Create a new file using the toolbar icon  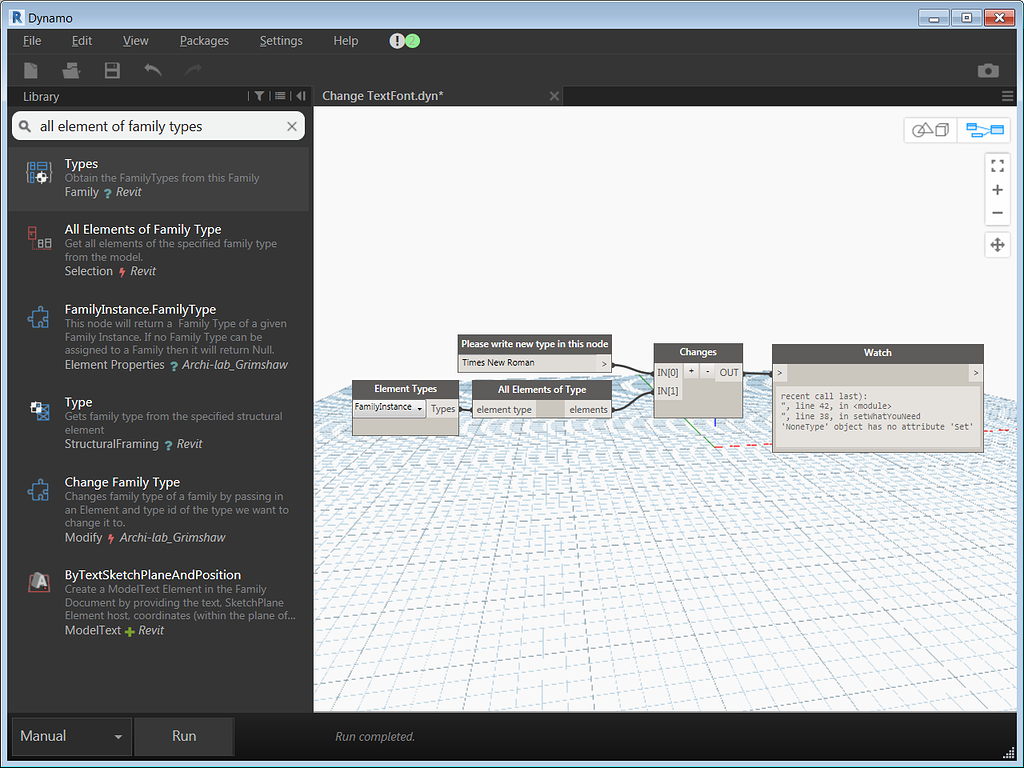click(x=31, y=70)
